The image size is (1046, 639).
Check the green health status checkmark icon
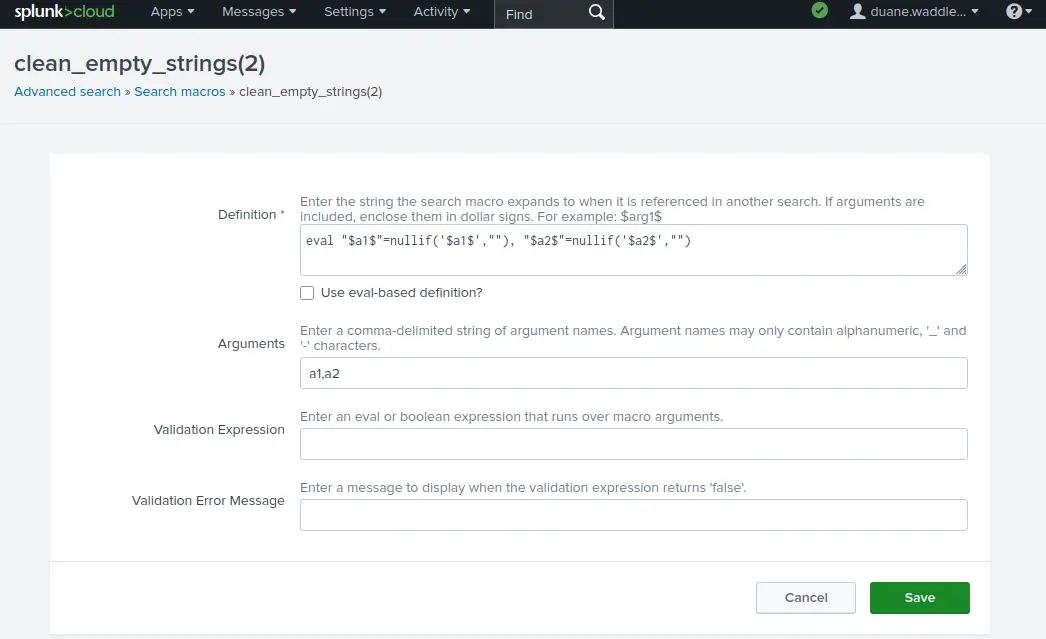pyautogui.click(x=819, y=13)
